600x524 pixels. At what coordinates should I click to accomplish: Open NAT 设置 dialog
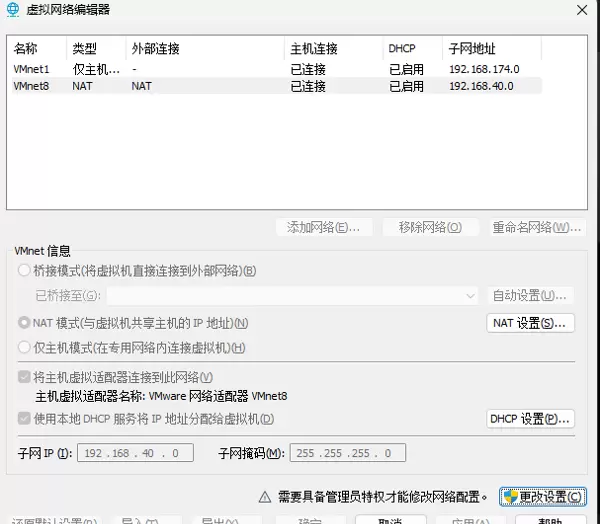(530, 323)
